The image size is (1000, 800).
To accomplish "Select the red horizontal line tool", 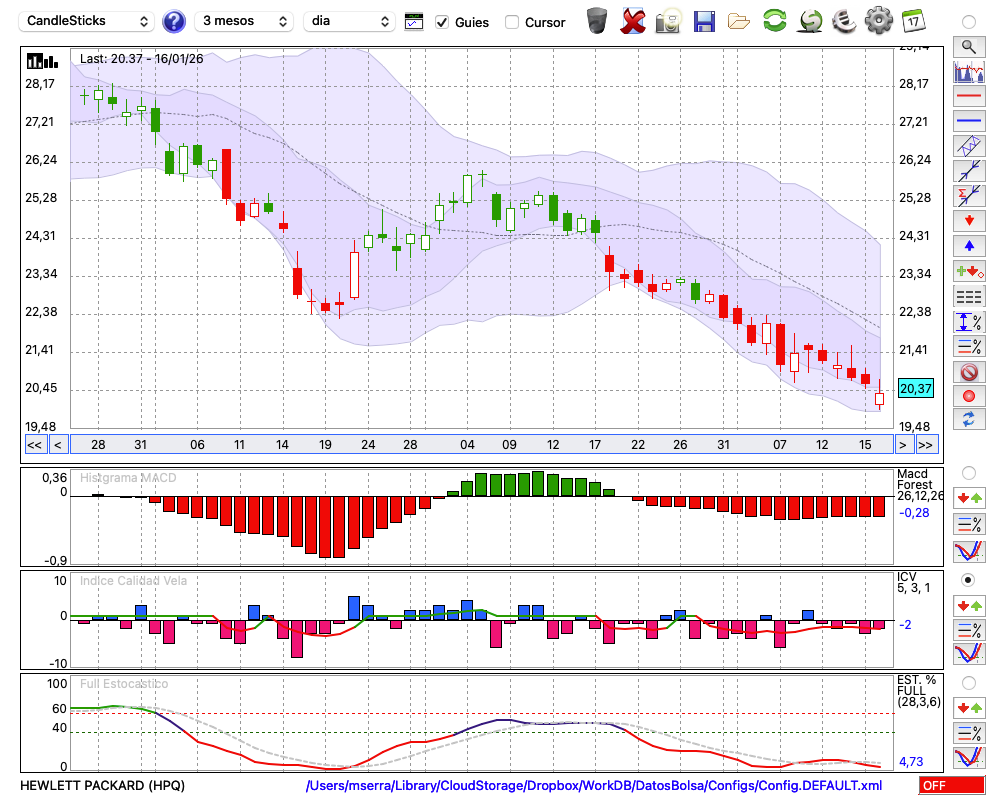I will [x=968, y=97].
